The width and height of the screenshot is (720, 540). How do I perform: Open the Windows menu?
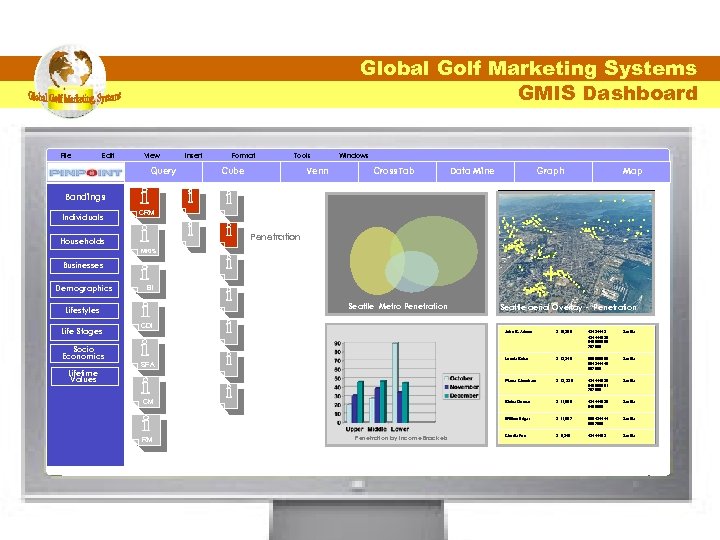coord(353,155)
